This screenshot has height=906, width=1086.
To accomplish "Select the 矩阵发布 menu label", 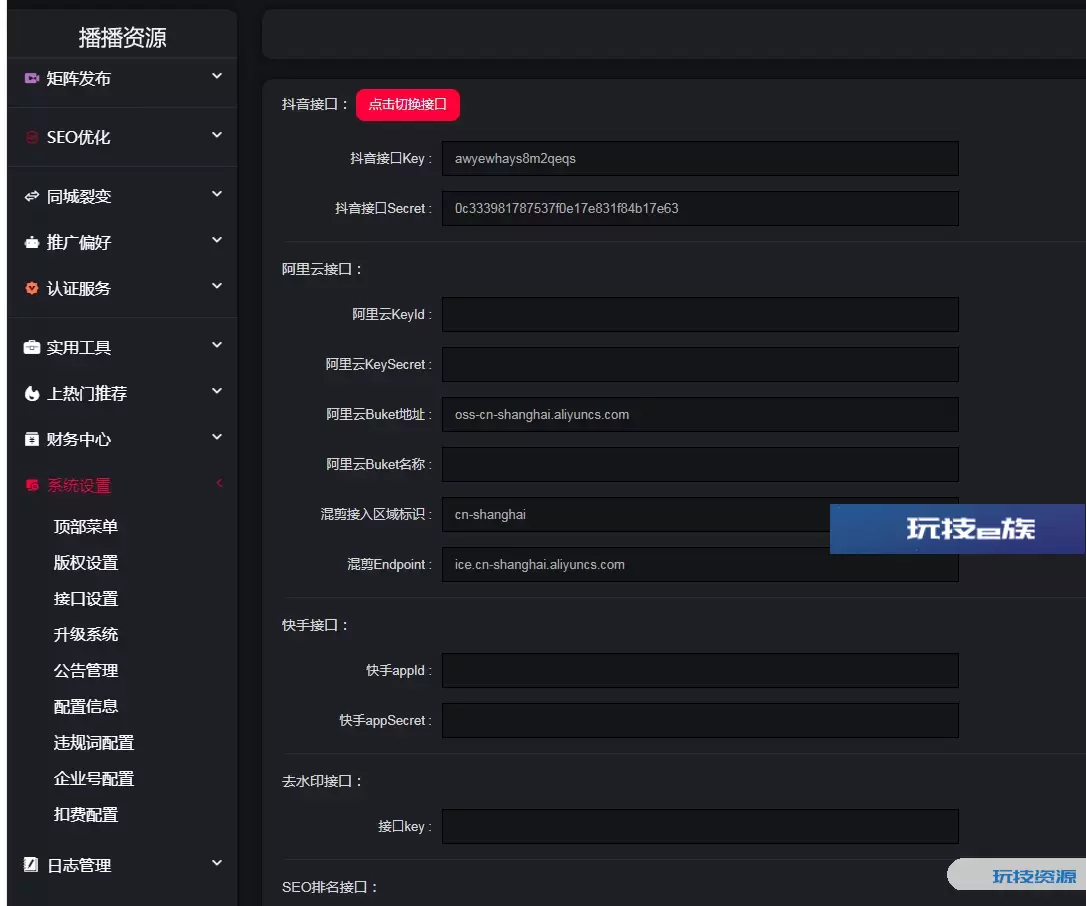I will [x=78, y=78].
